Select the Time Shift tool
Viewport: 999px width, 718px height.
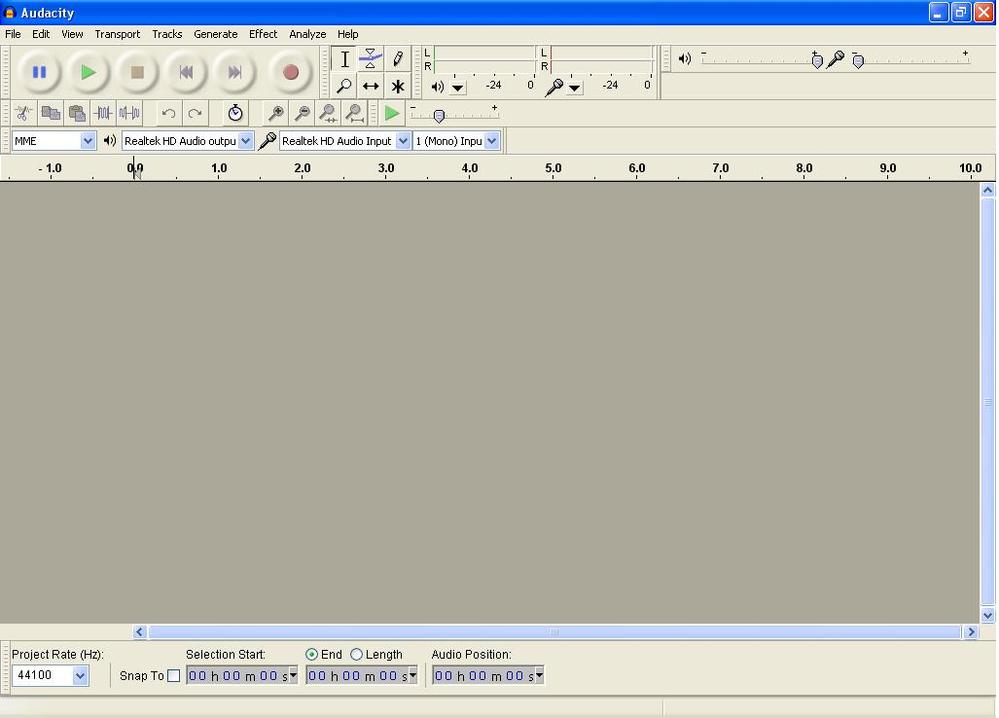[x=370, y=85]
